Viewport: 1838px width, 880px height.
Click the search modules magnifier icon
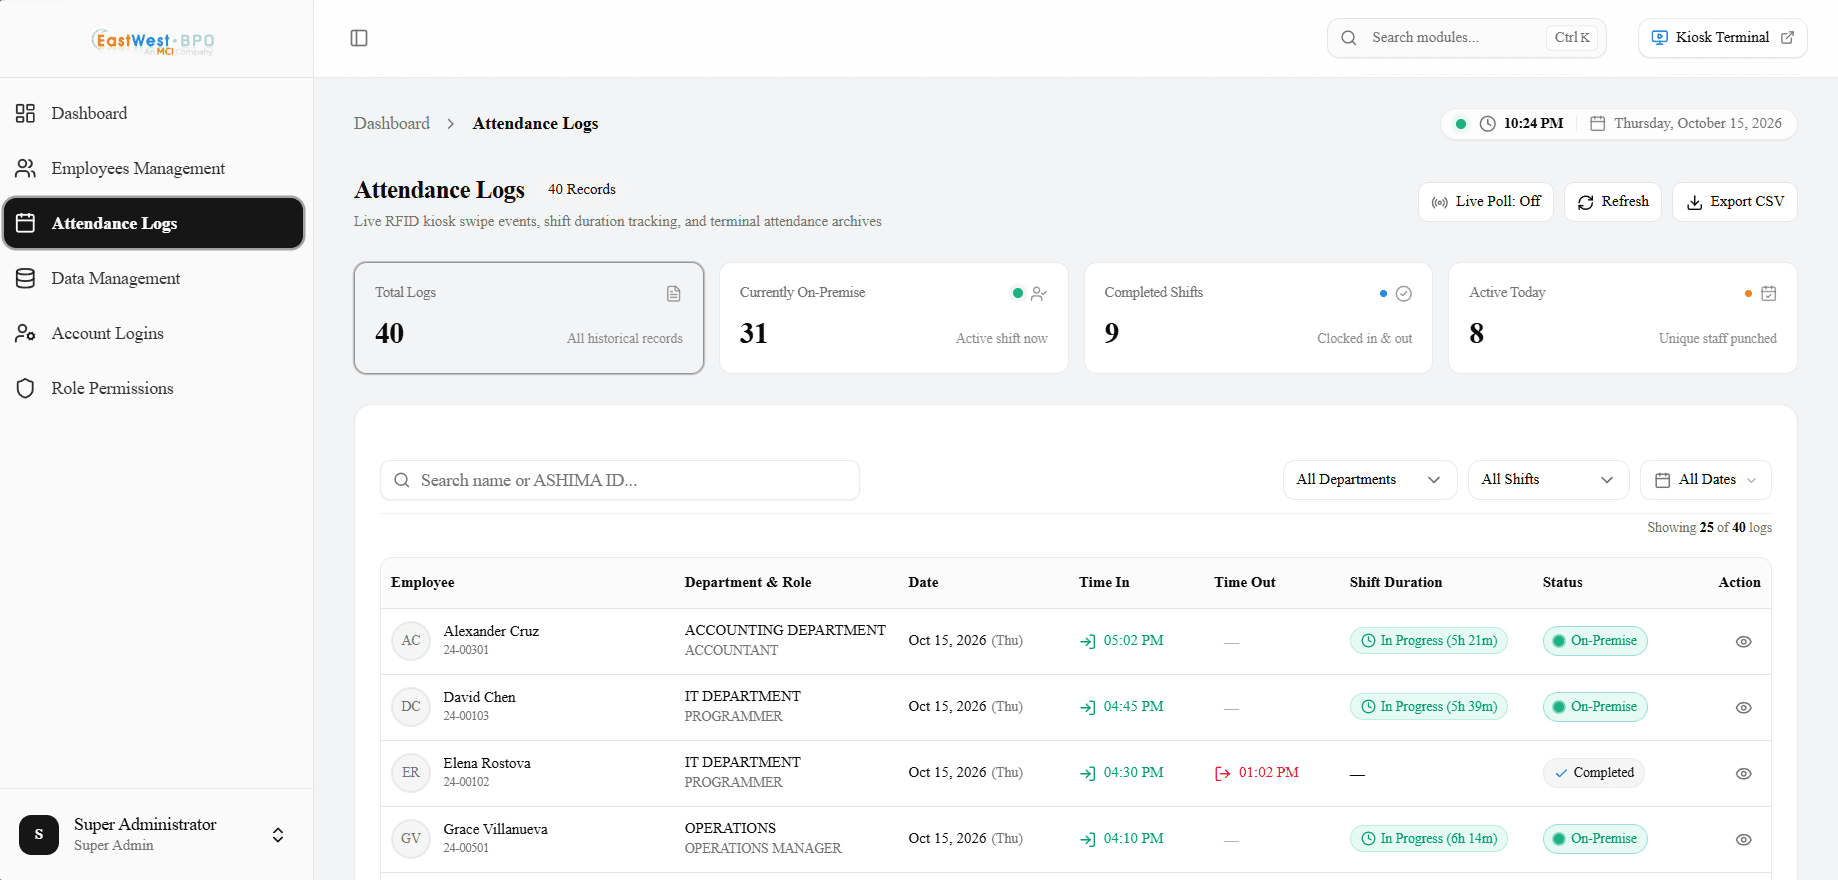click(x=1349, y=38)
